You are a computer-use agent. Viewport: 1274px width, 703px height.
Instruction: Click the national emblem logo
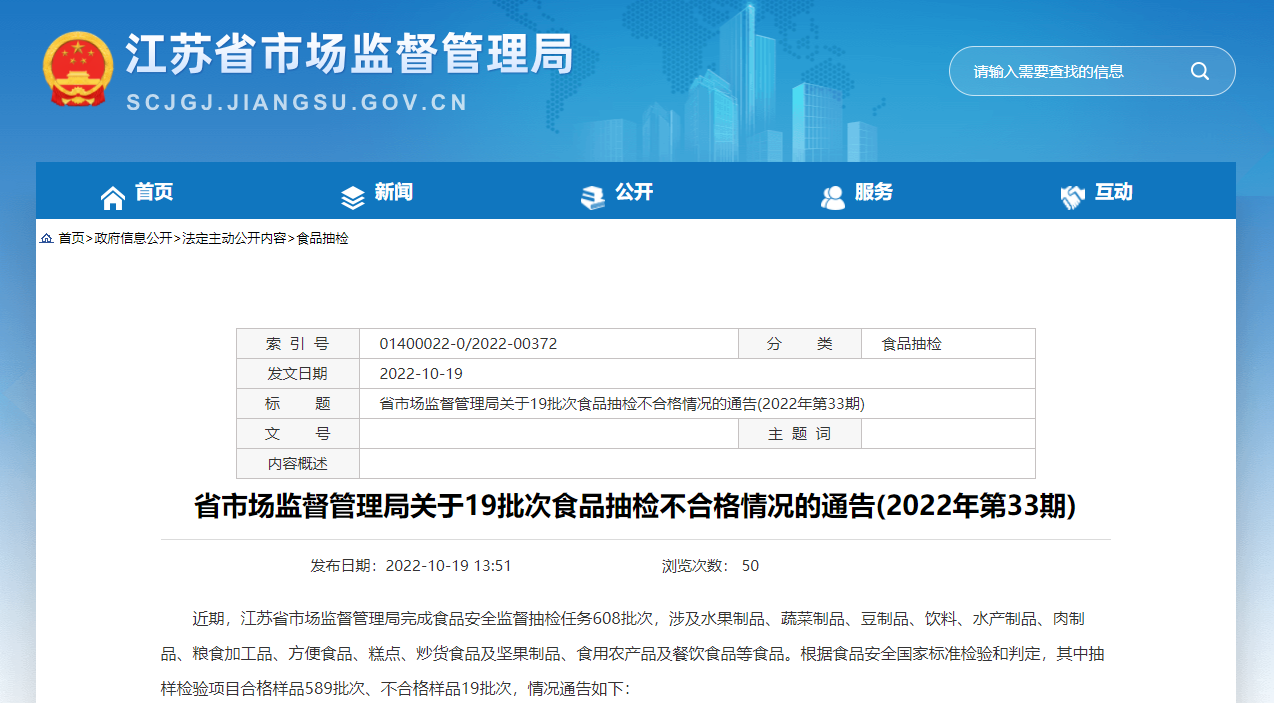(x=78, y=69)
